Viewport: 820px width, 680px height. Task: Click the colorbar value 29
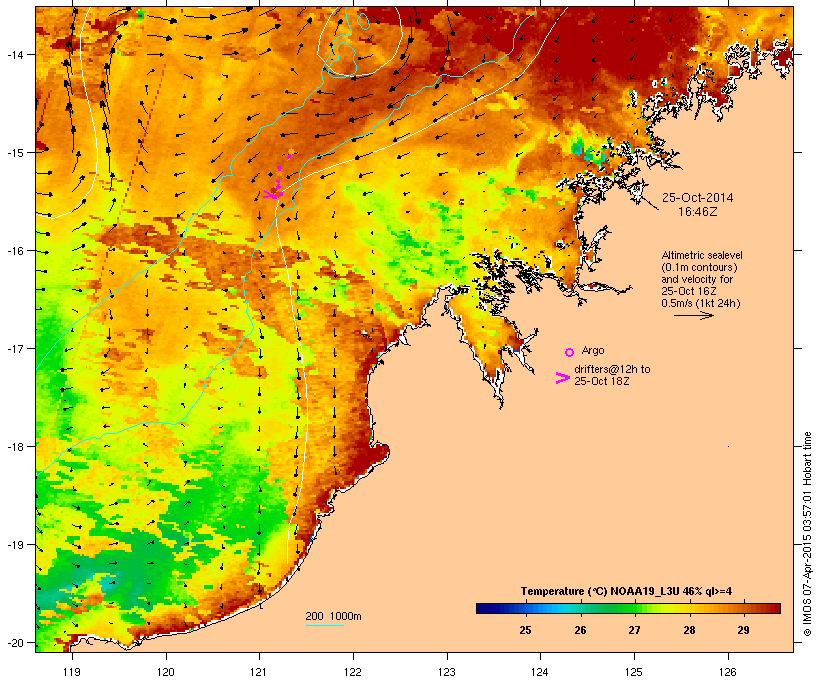(743, 630)
